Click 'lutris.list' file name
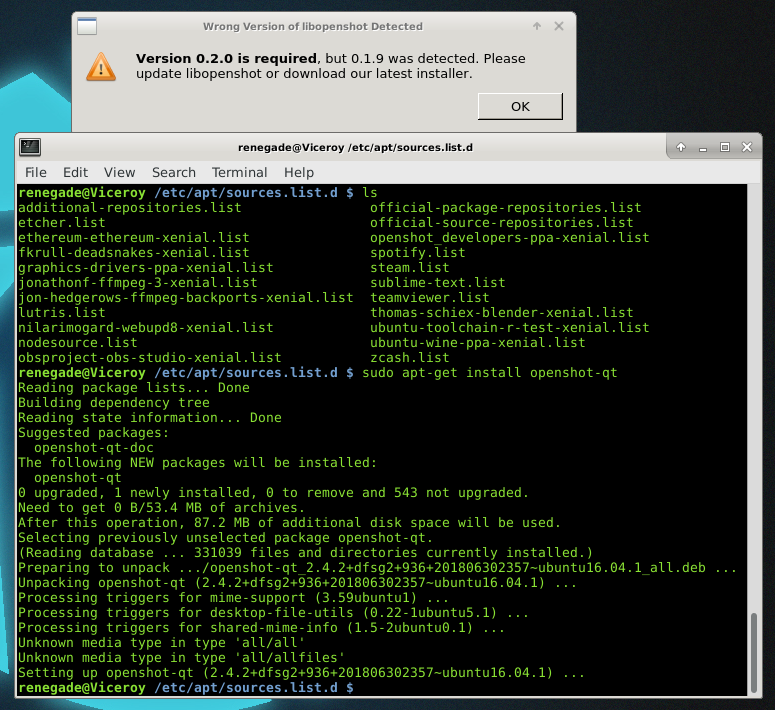 click(62, 312)
